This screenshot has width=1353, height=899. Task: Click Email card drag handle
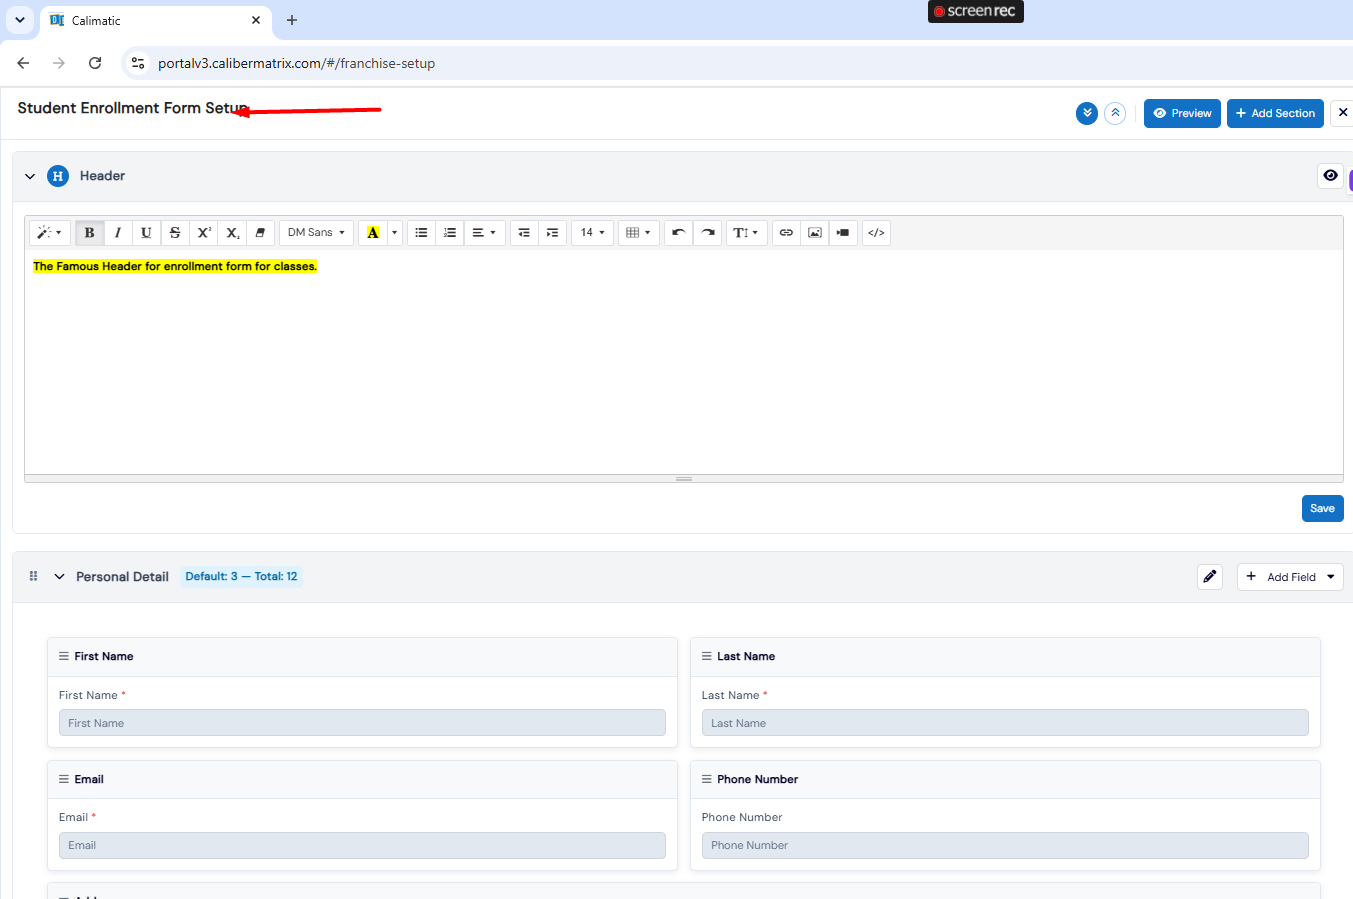click(x=64, y=779)
